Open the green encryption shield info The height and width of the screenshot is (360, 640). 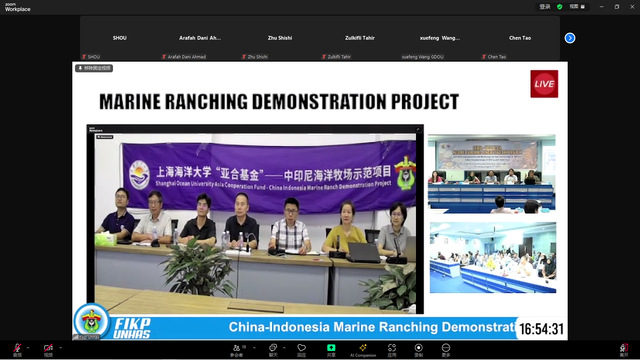(560, 7)
